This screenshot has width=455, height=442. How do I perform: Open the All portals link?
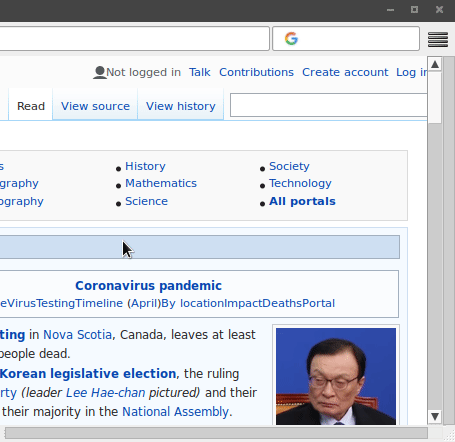(302, 201)
